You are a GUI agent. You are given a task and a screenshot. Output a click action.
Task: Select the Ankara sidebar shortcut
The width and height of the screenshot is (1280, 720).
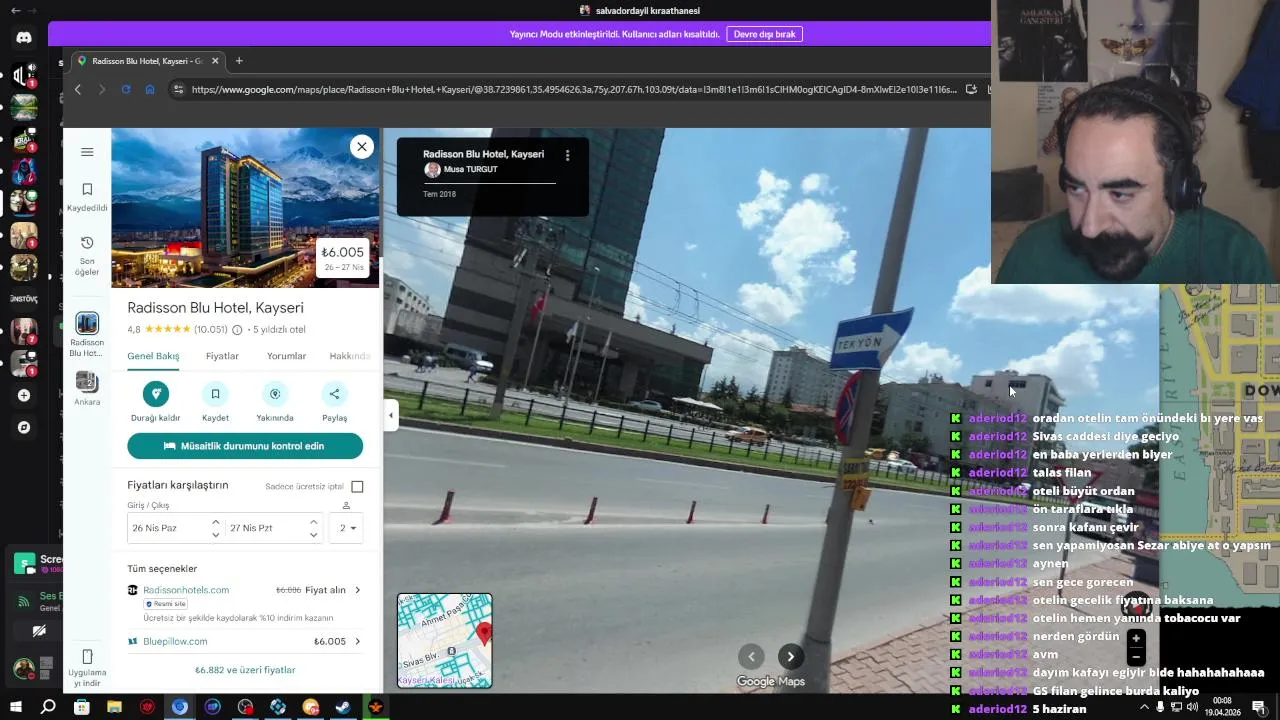[87, 388]
